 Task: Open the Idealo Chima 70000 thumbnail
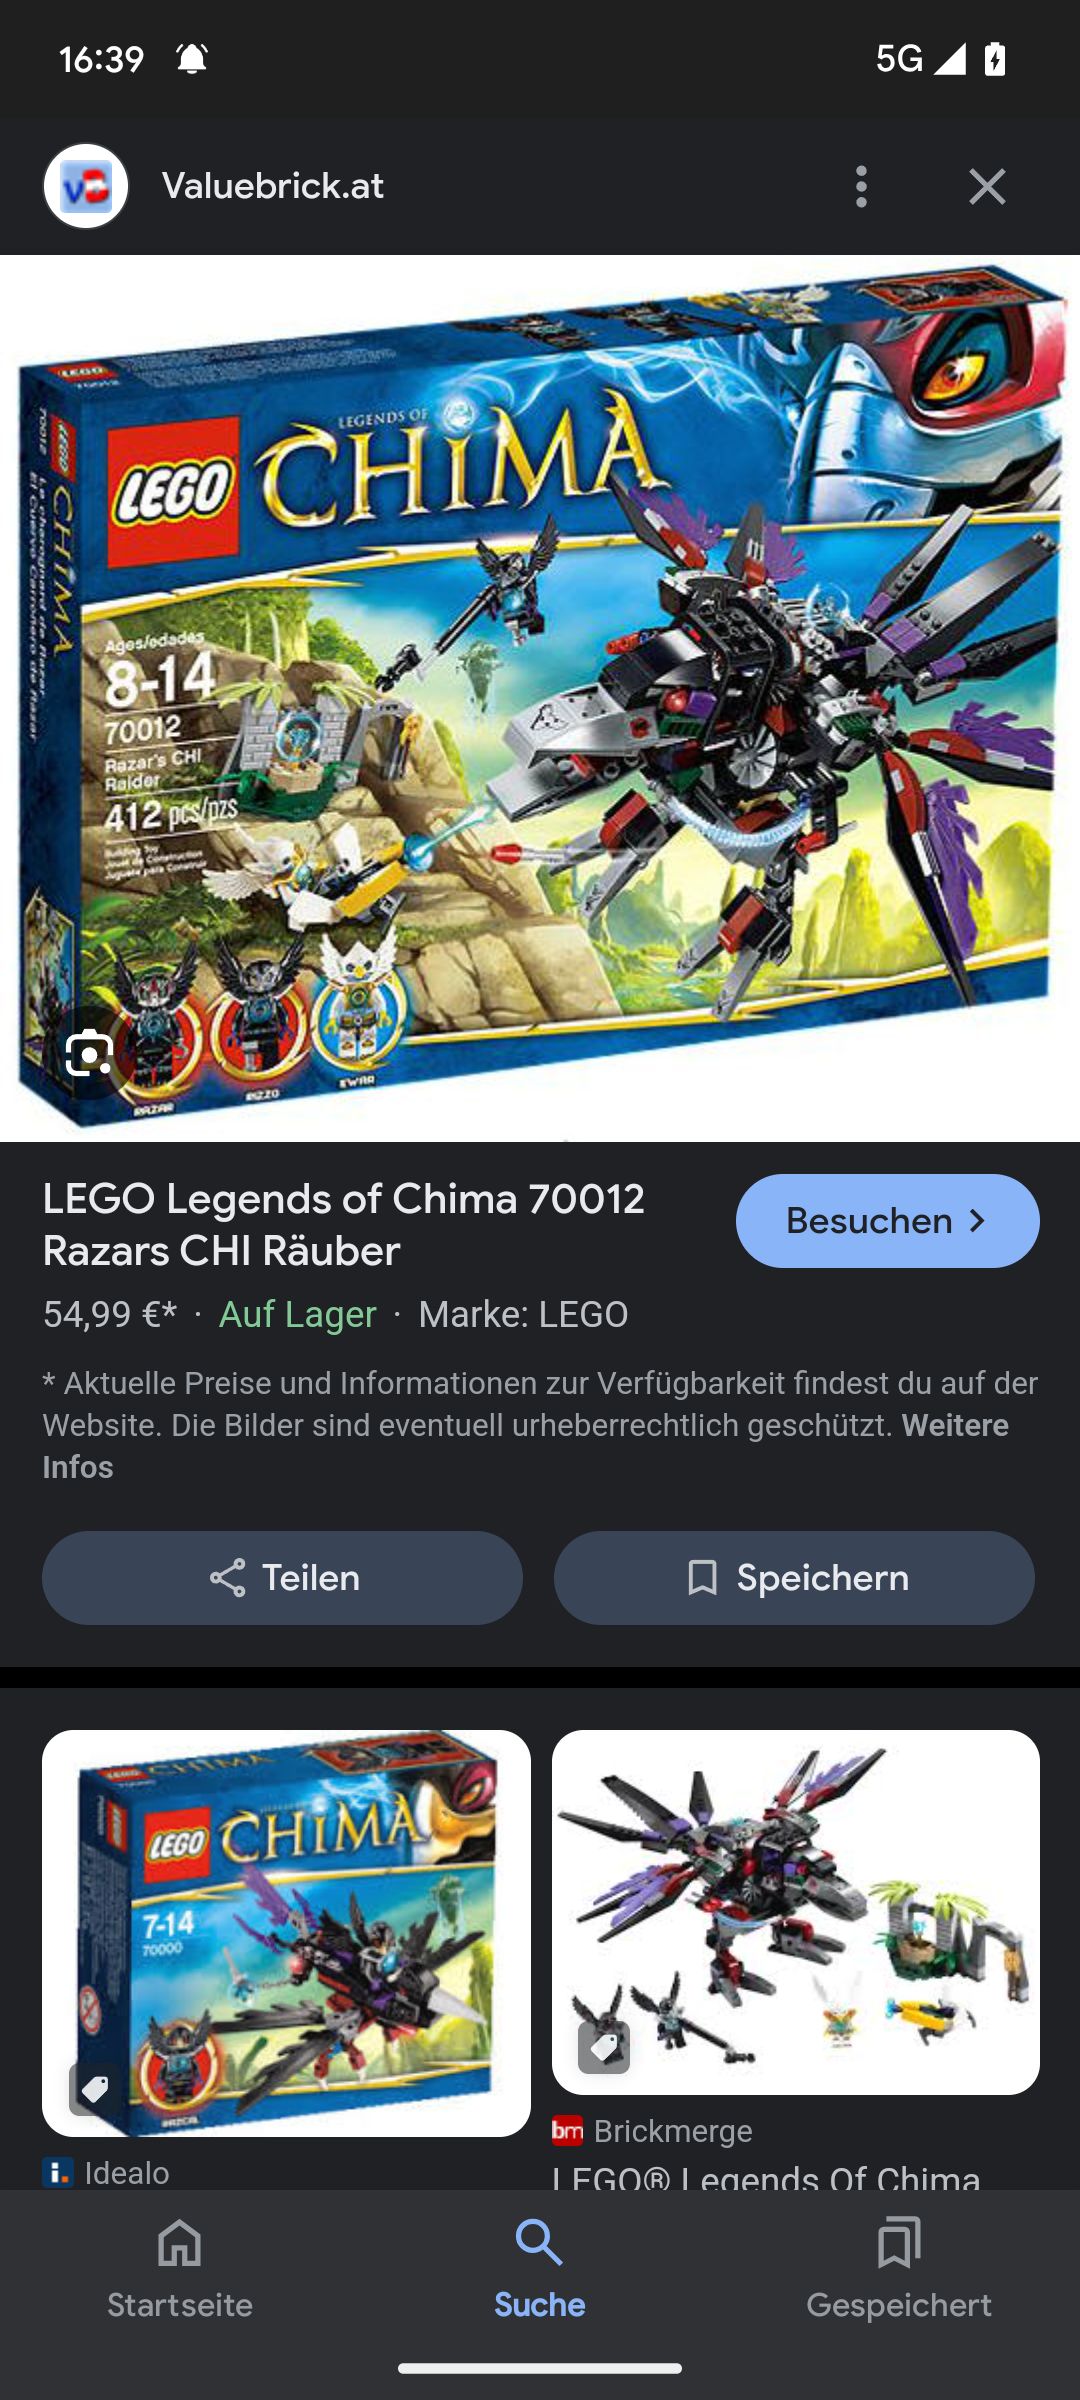[286, 1934]
